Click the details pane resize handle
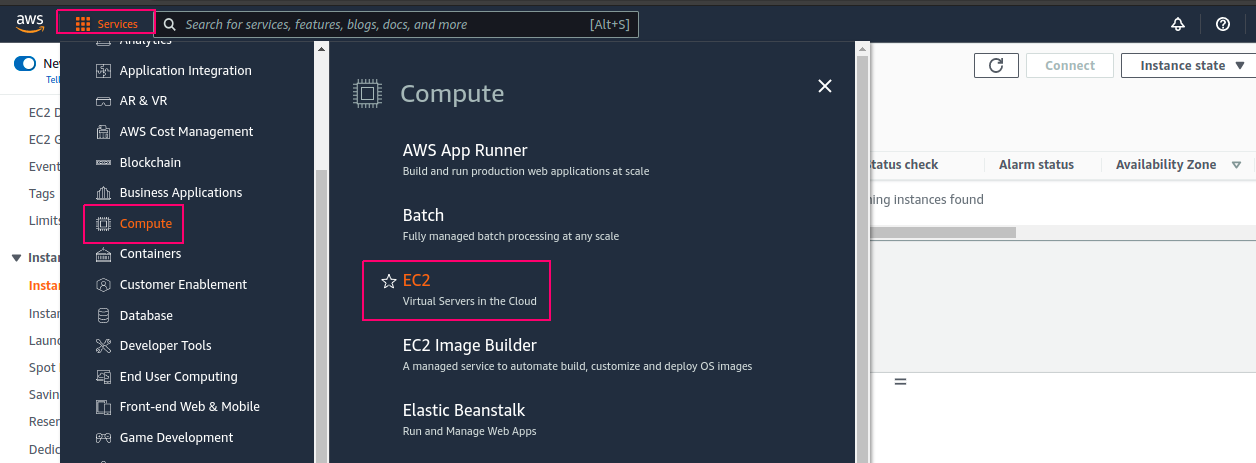 pyautogui.click(x=900, y=382)
